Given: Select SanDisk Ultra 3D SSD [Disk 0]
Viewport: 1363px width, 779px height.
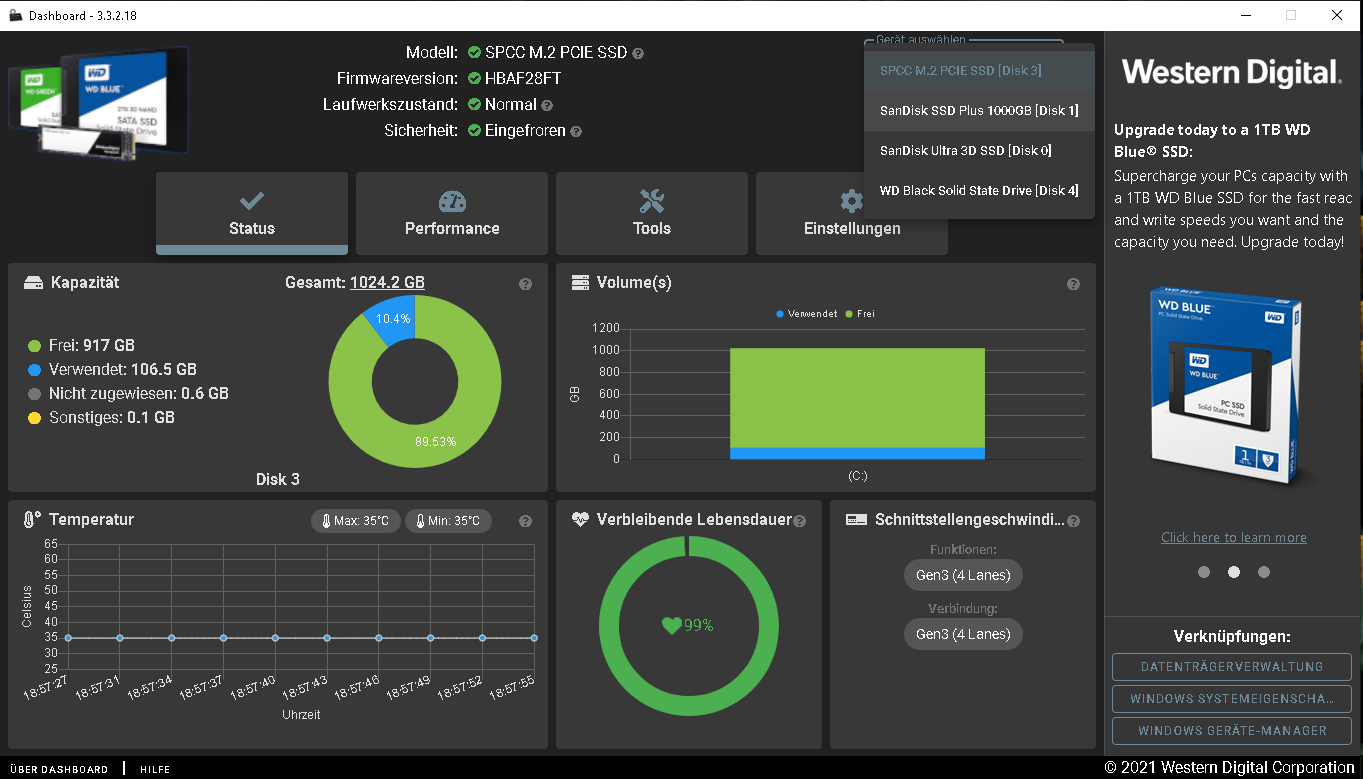Looking at the screenshot, I should [979, 150].
